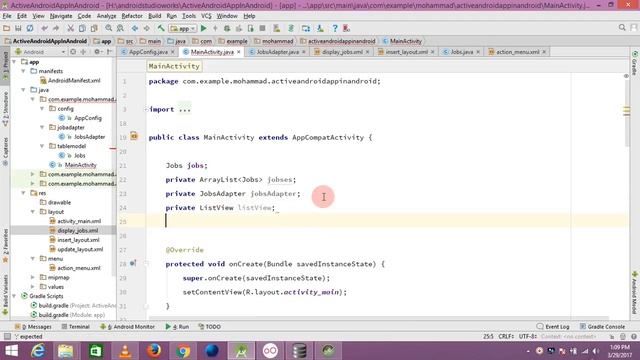Screen dimensions: 640x360
Task: Open the VCS menu
Action: 206,16
